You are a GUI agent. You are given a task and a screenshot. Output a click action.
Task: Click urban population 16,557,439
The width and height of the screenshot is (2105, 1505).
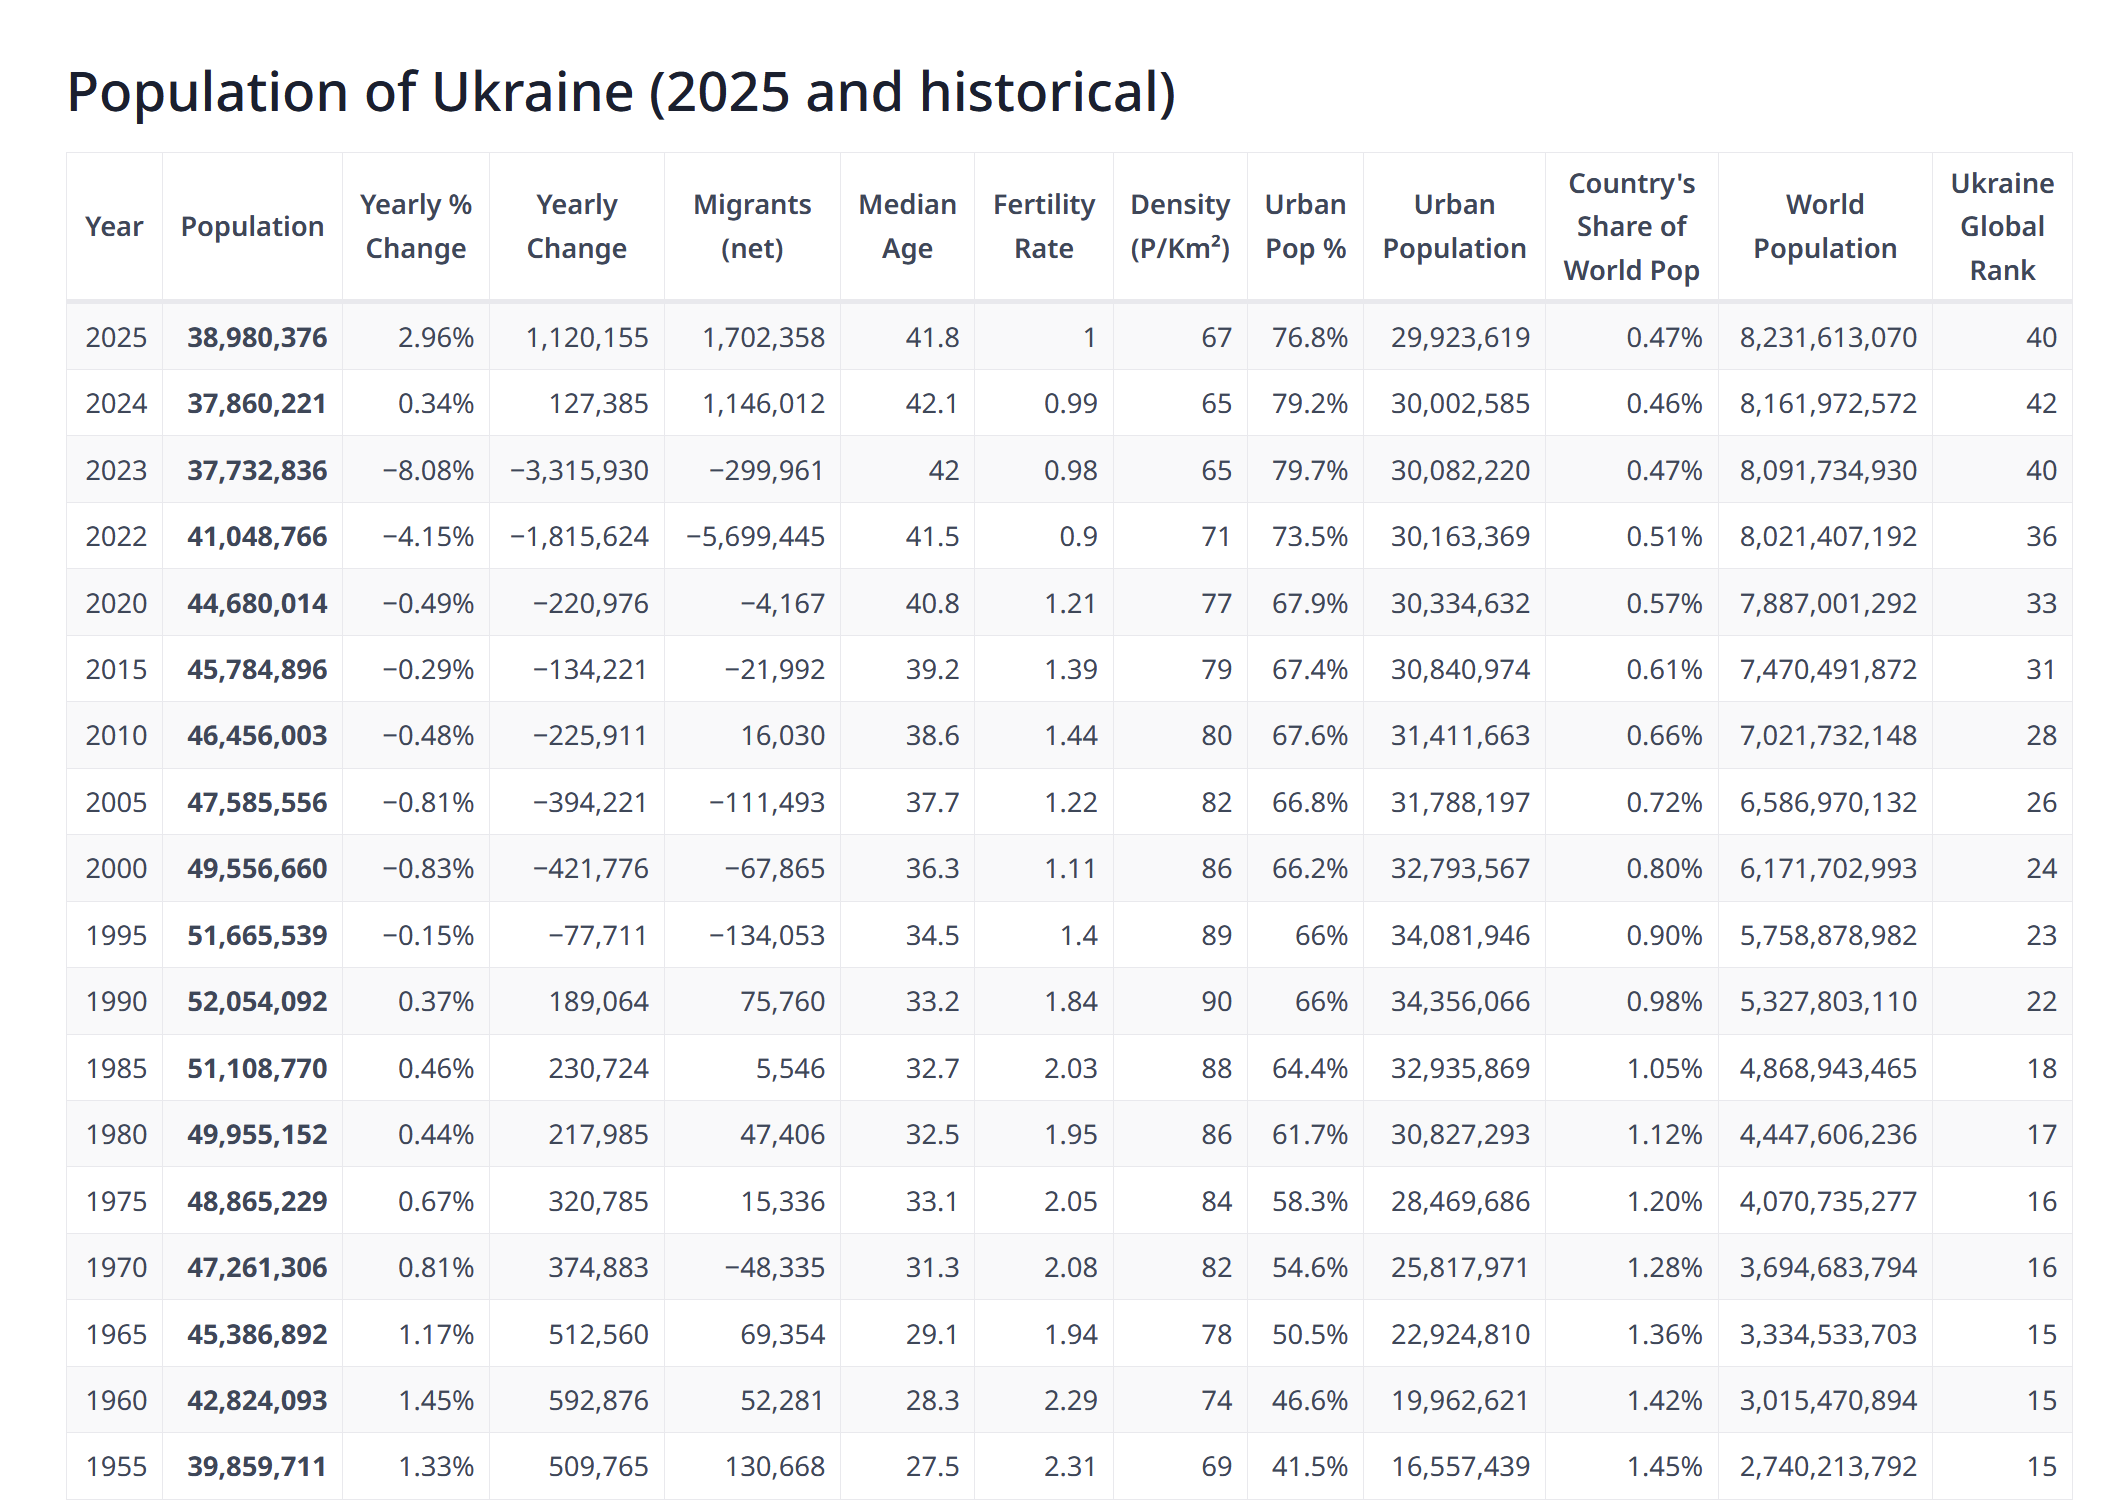1460,1467
